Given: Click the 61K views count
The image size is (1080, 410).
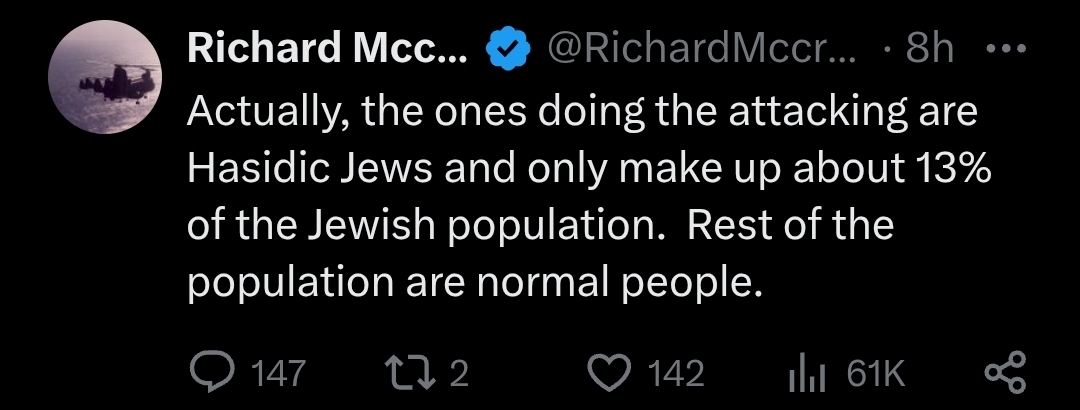Looking at the screenshot, I should pyautogui.click(x=876, y=374).
